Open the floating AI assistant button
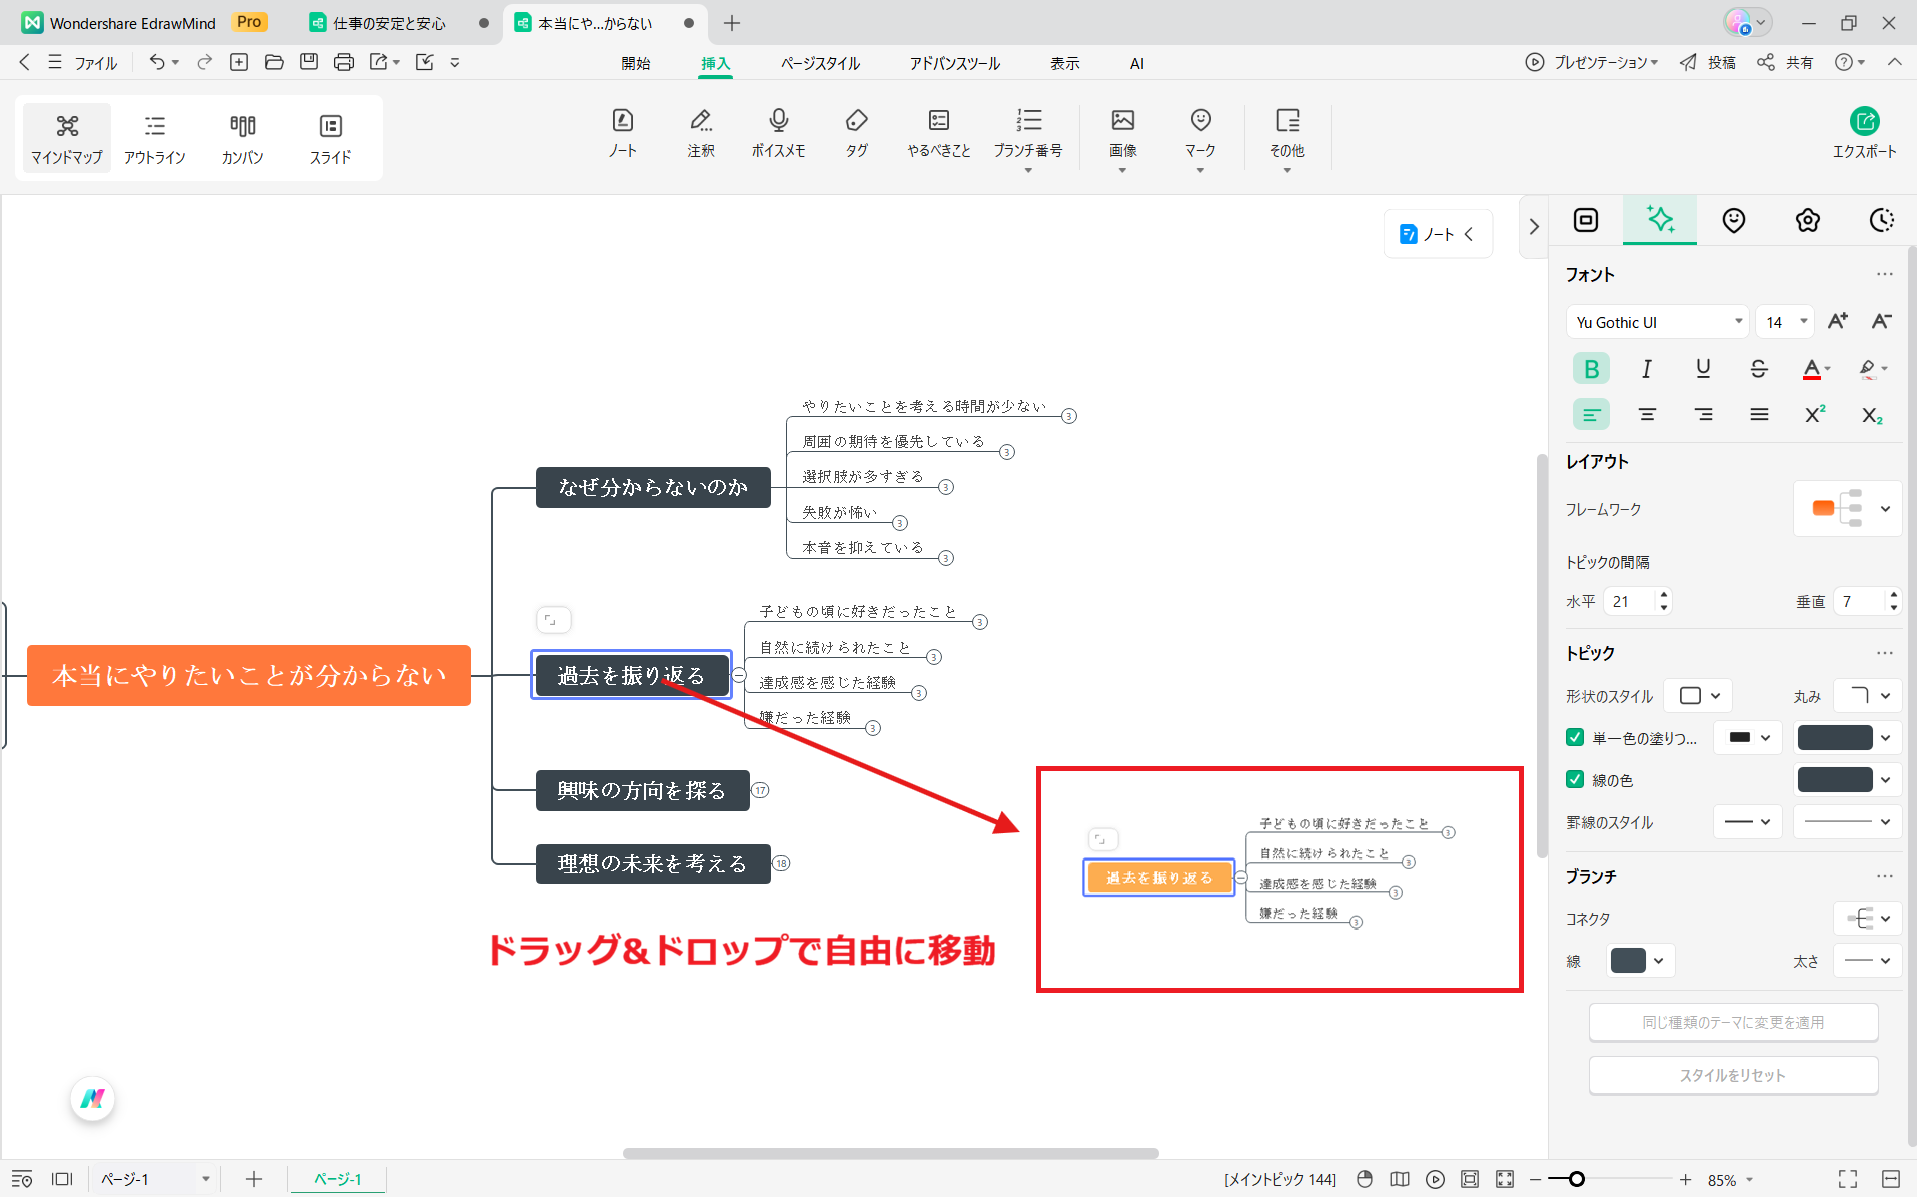 93,1099
